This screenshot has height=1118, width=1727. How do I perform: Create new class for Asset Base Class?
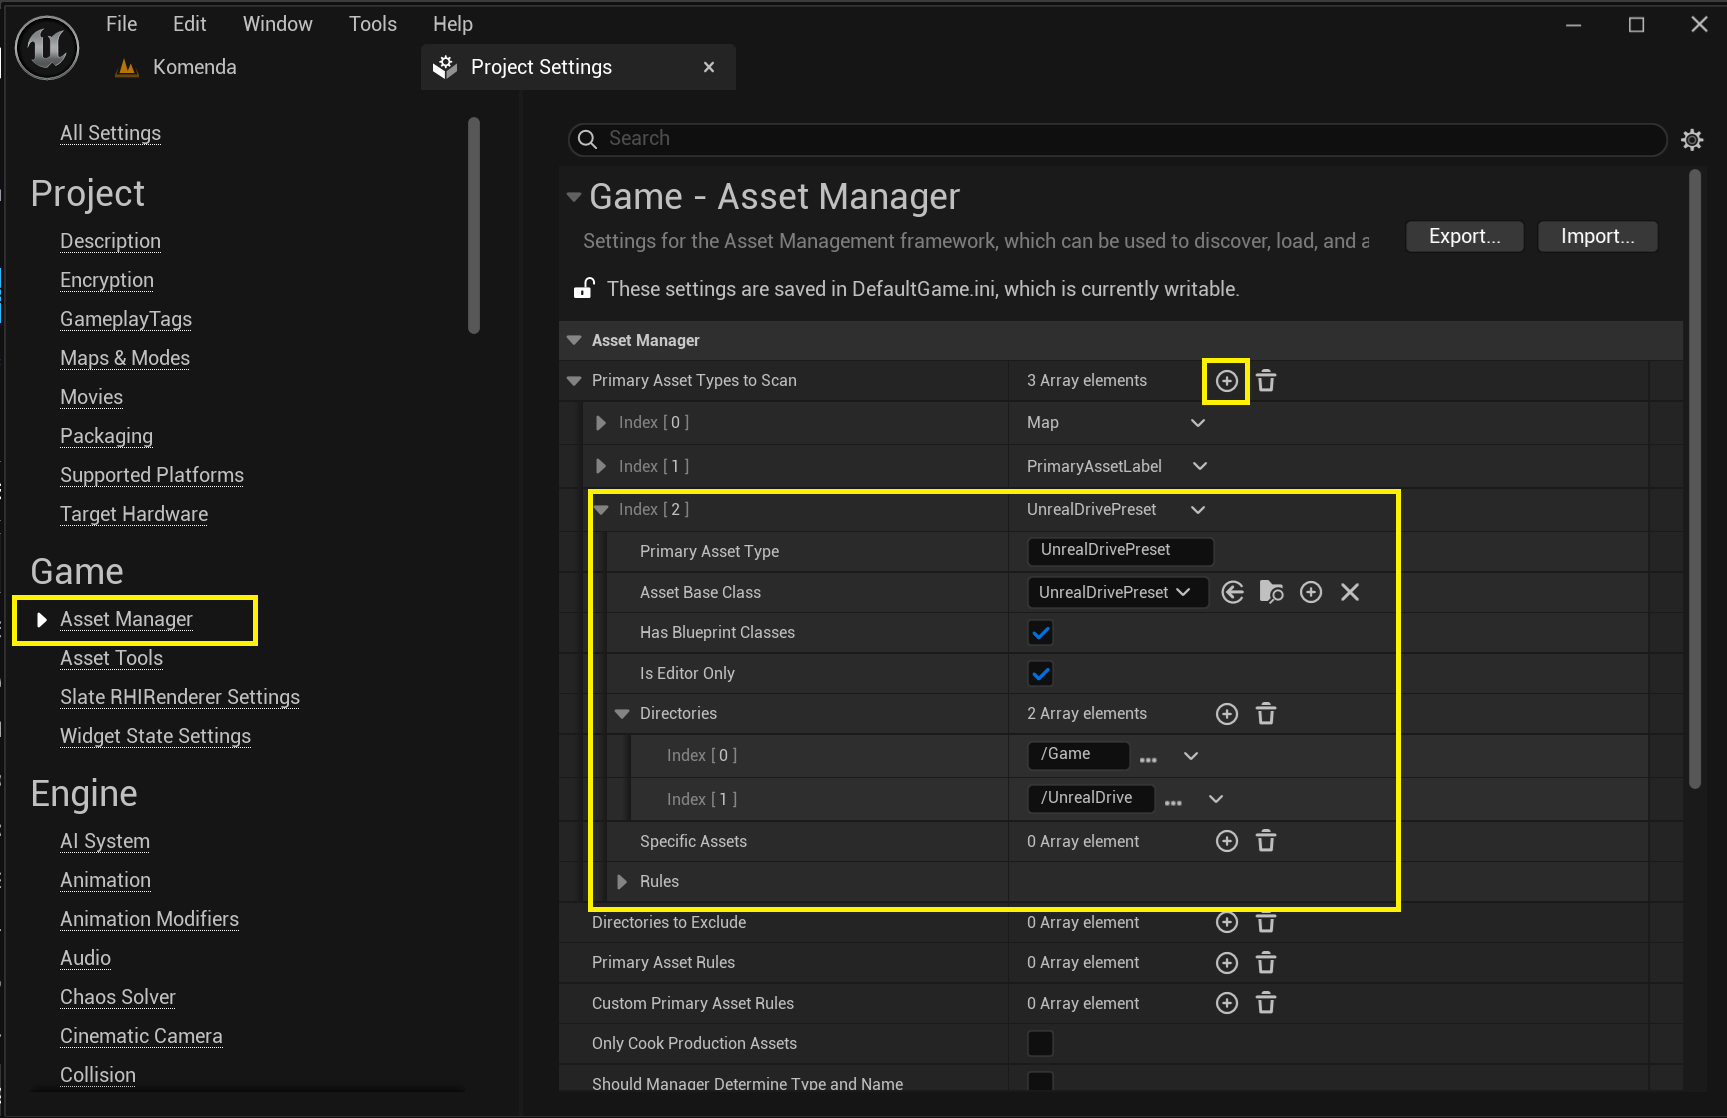pos(1311,592)
